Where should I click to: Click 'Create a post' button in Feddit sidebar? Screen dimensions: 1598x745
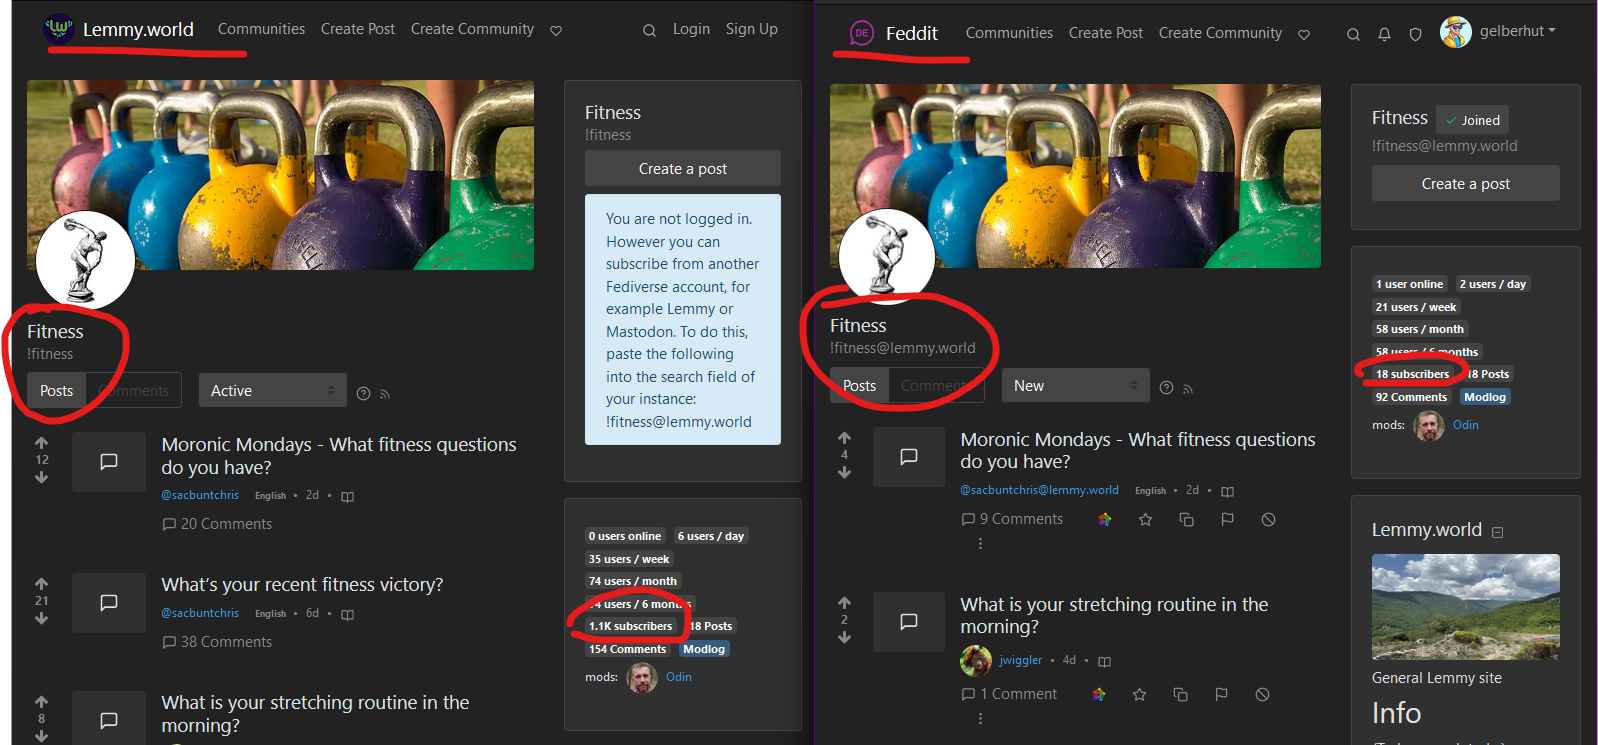click(x=1465, y=183)
